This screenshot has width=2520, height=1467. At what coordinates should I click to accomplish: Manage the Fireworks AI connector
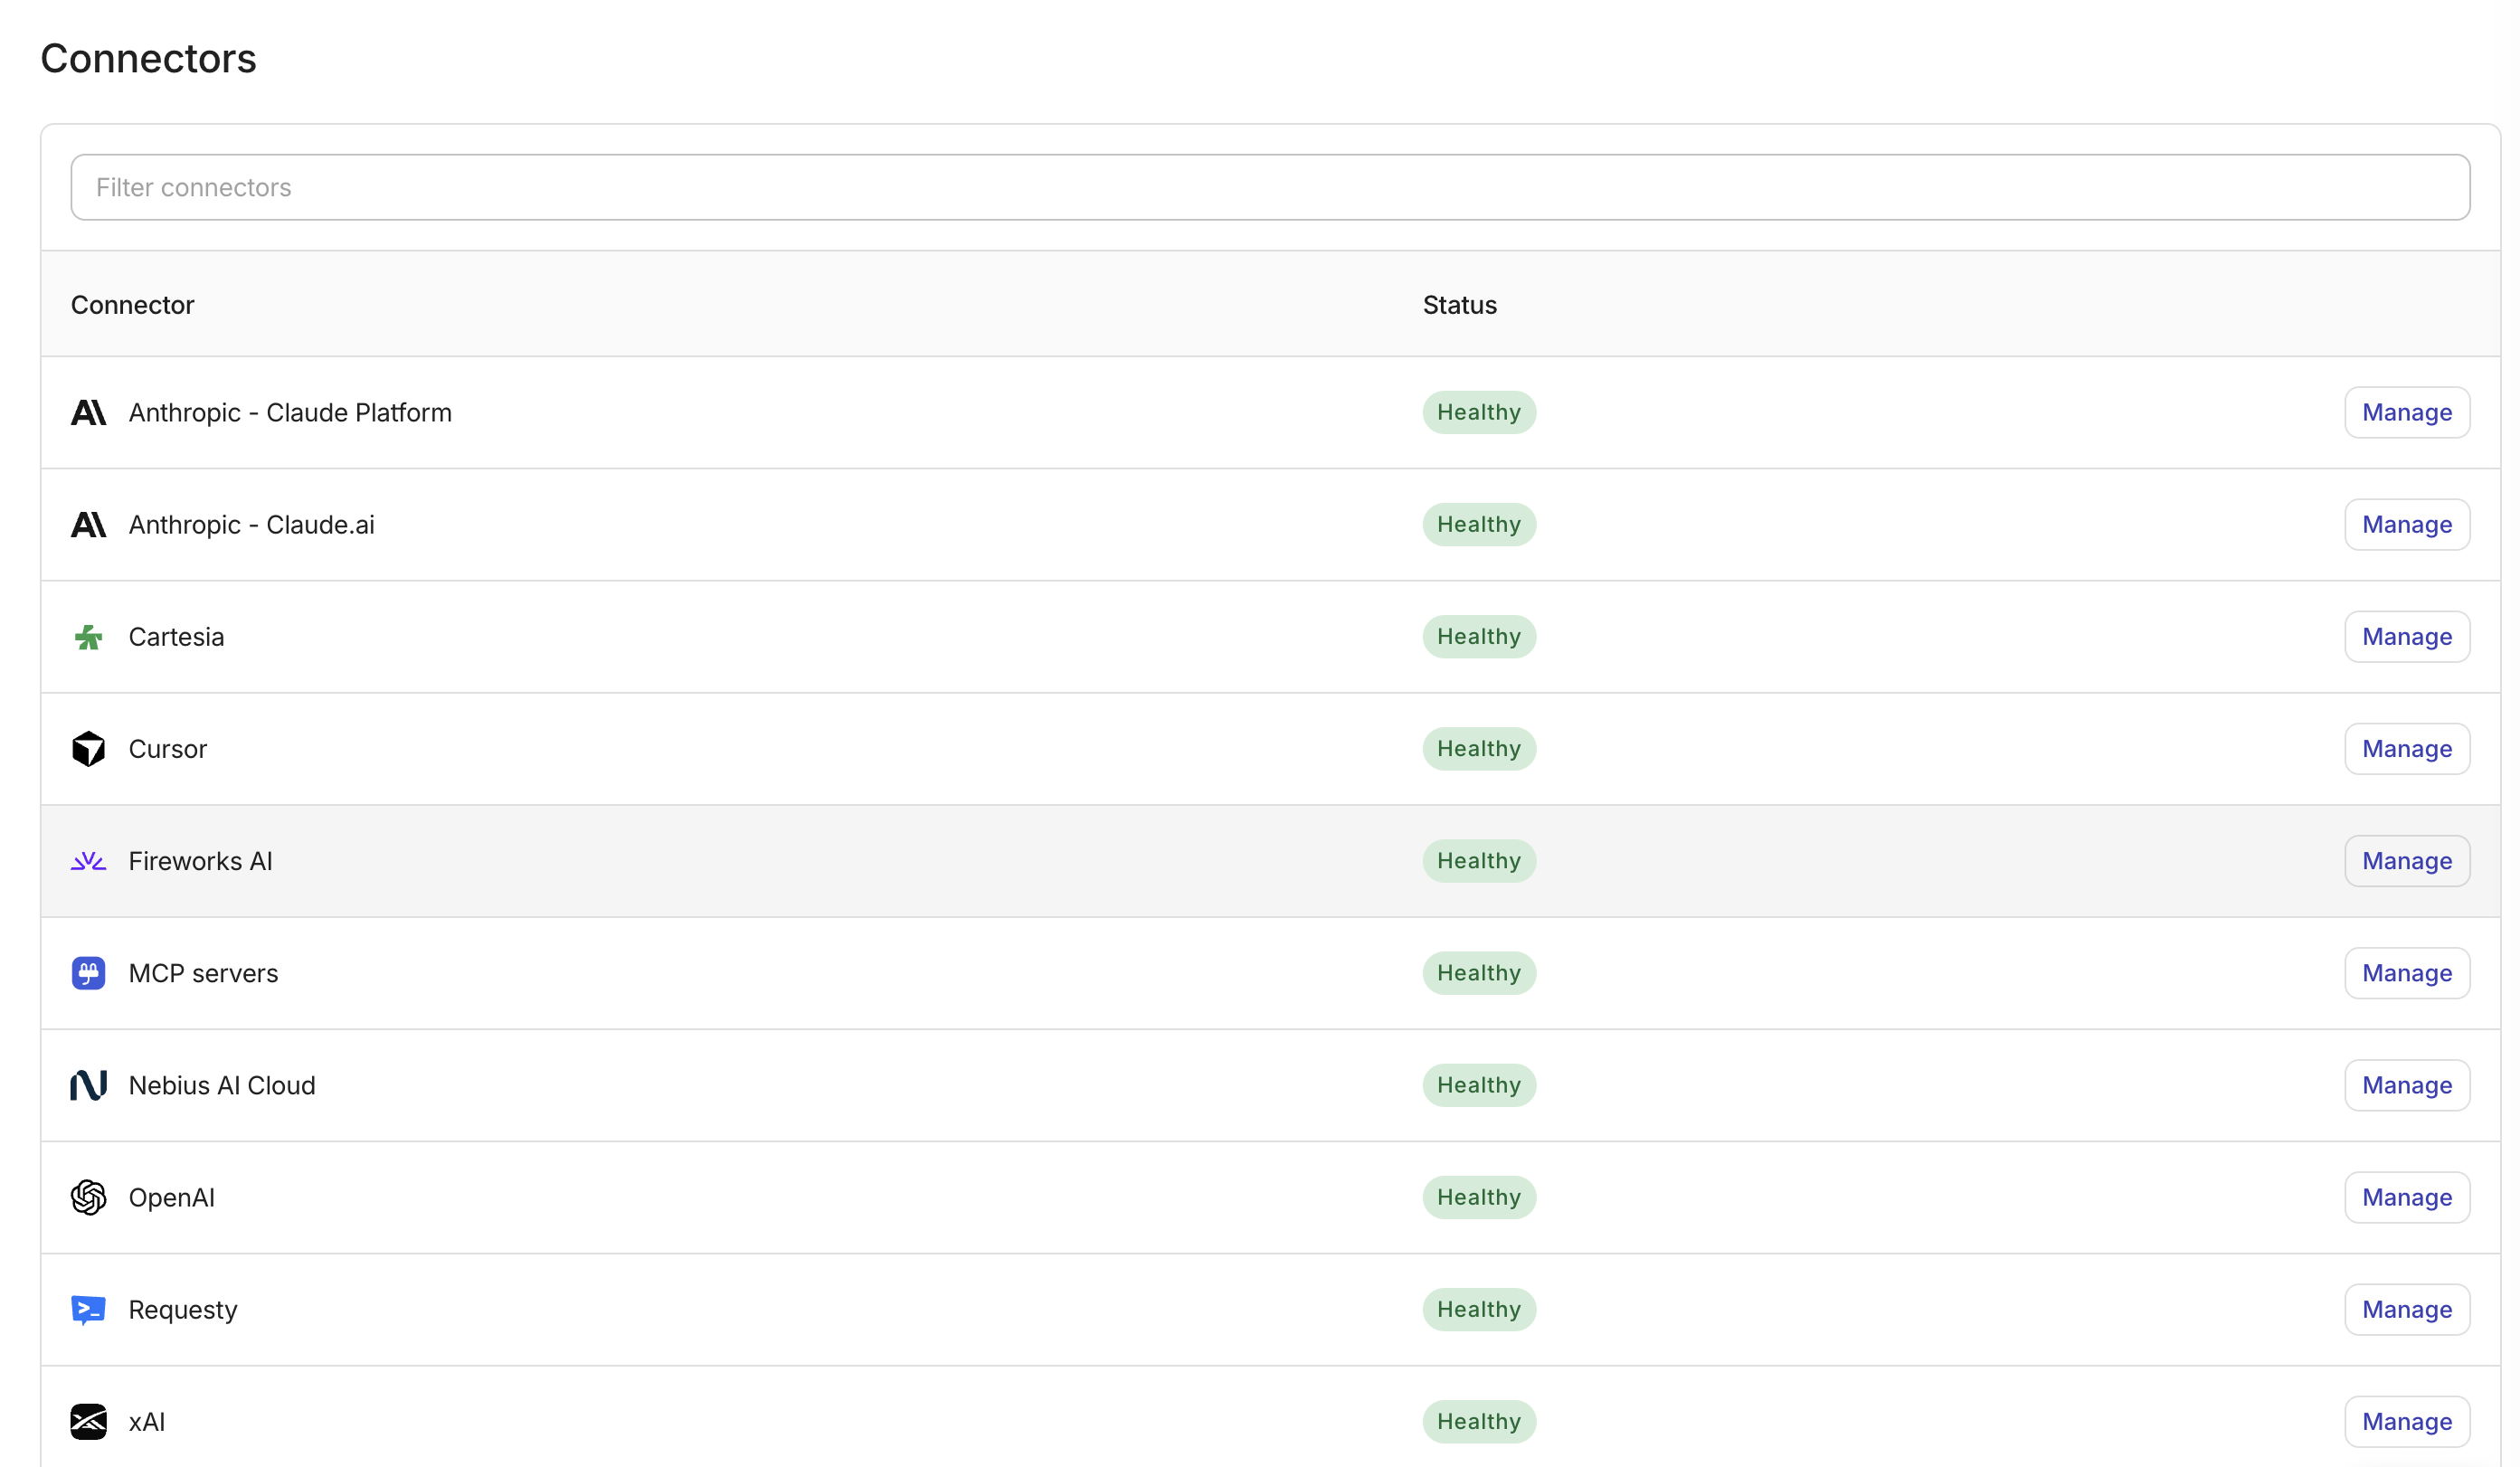[2407, 861]
